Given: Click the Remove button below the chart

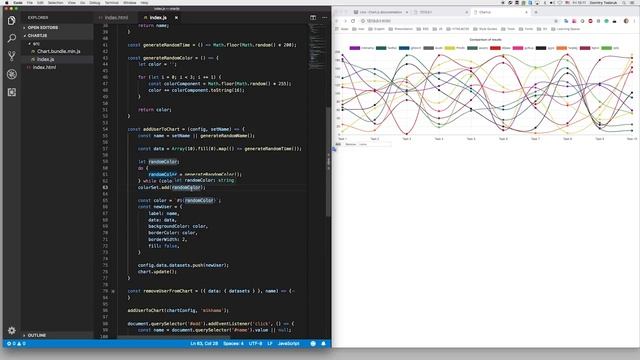Looking at the screenshot, I should tap(350, 144).
